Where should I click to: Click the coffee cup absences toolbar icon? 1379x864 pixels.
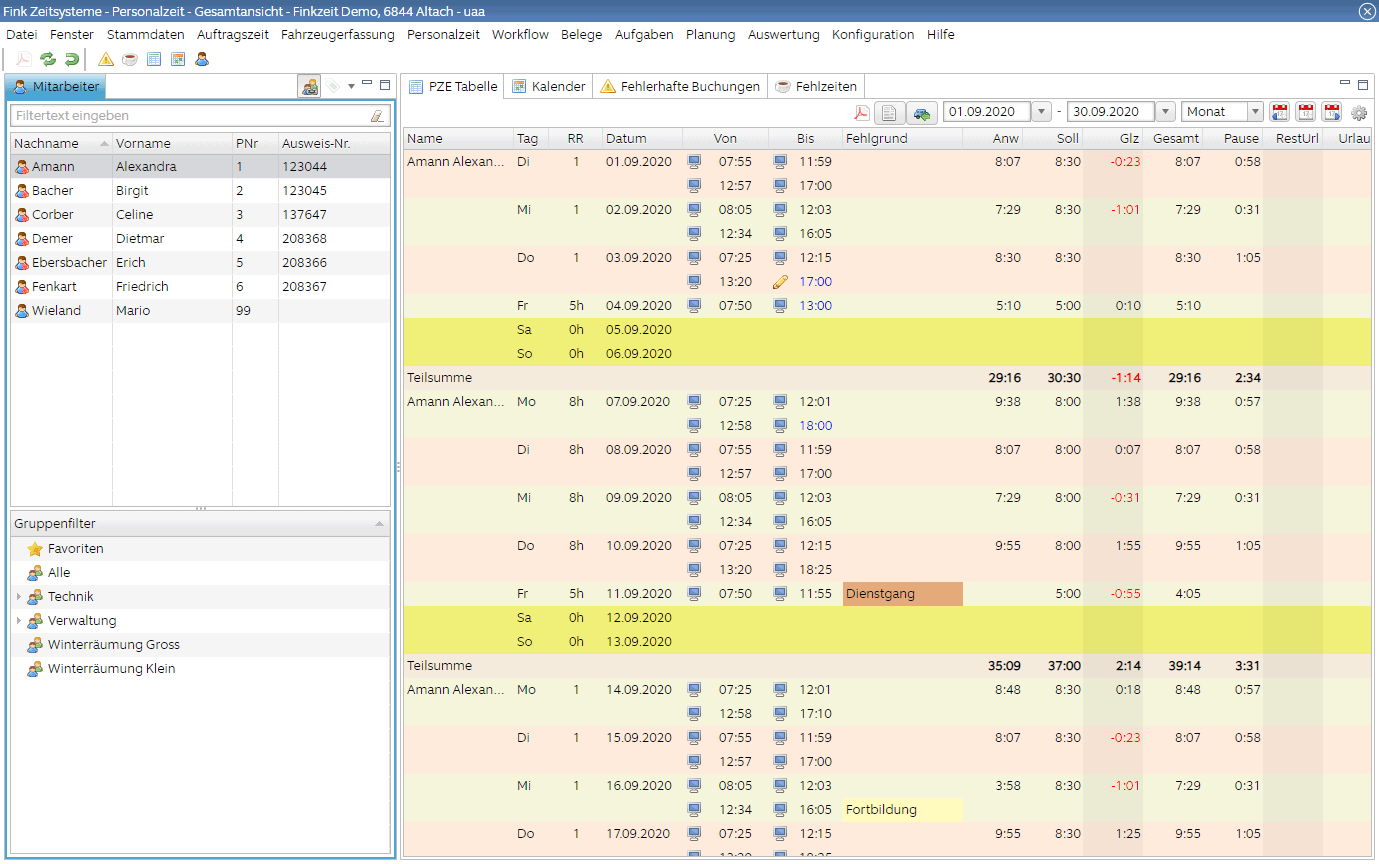tap(130, 59)
